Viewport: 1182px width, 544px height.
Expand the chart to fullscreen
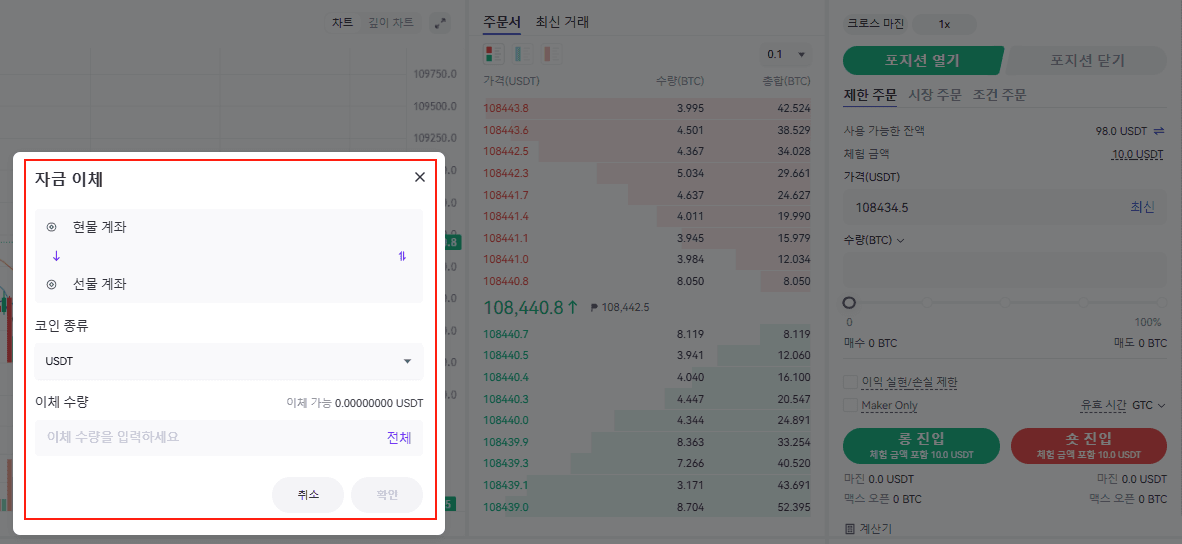[439, 22]
